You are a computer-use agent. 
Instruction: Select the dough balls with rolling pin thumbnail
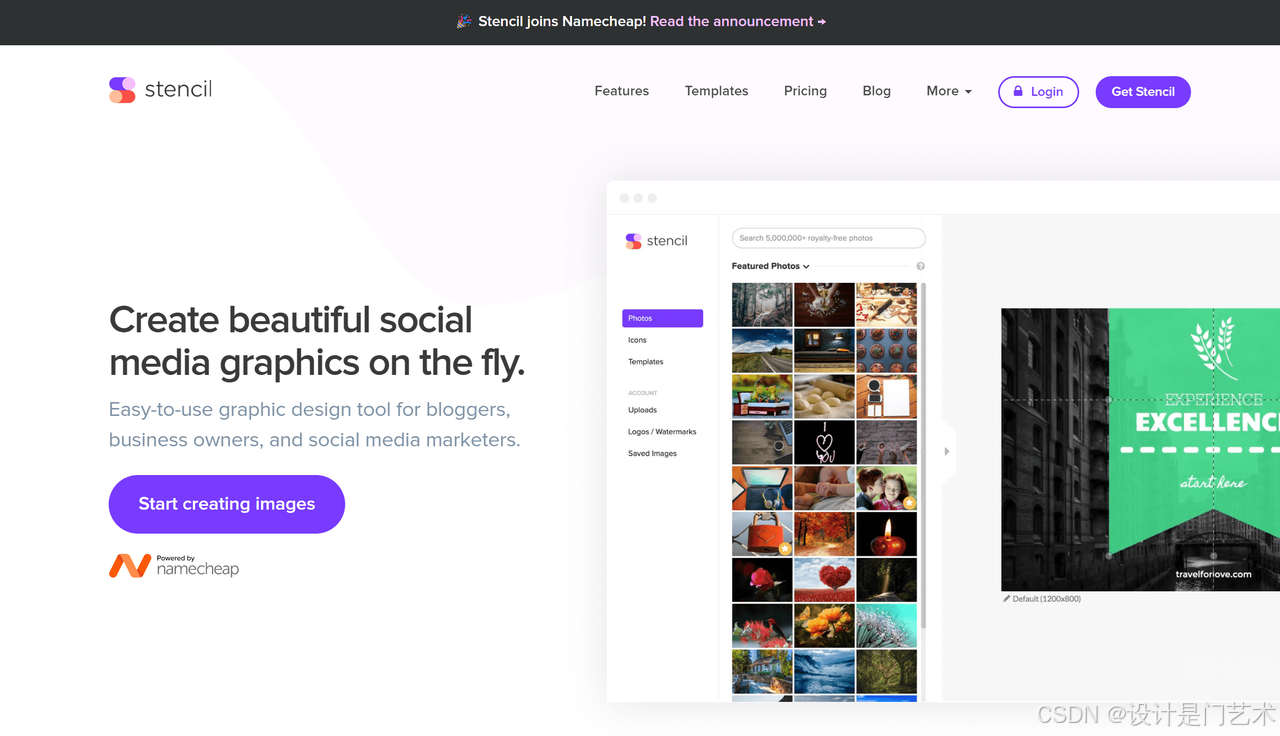tap(824, 396)
